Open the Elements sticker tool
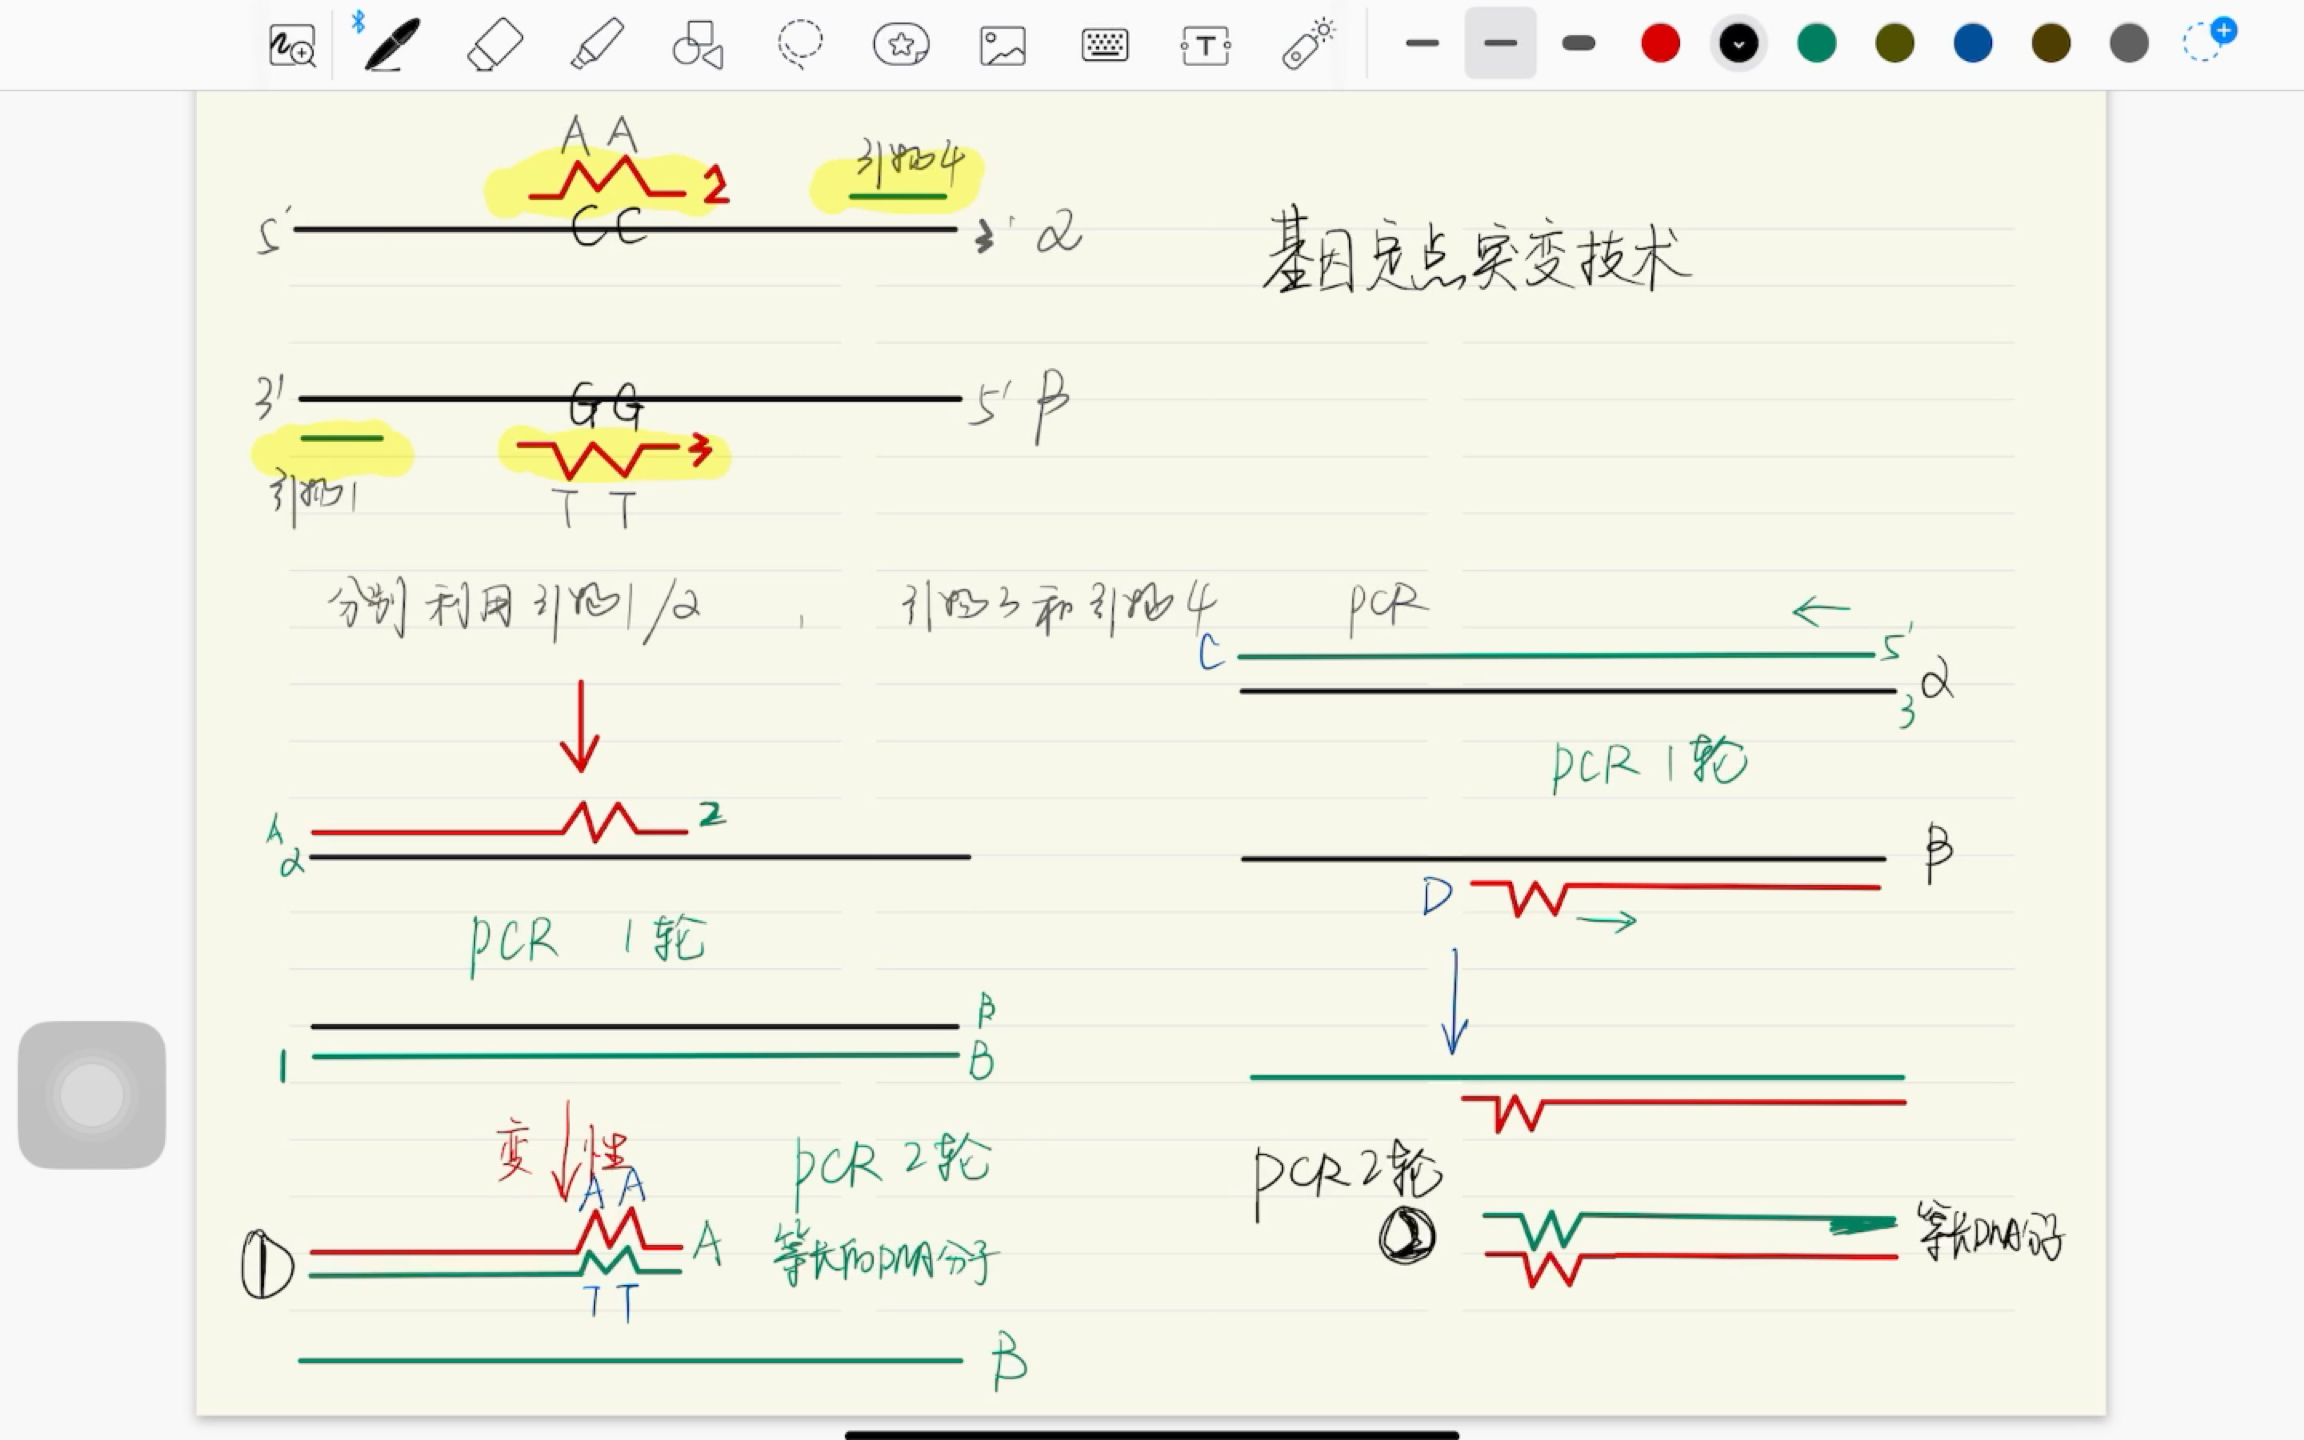2304x1440 pixels. (901, 45)
